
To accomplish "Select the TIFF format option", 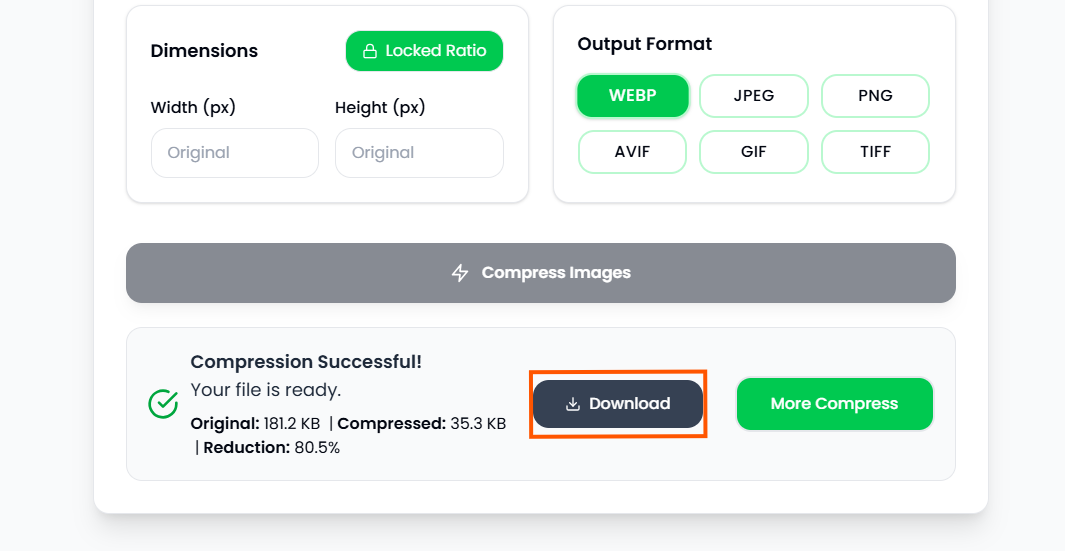I will click(875, 152).
